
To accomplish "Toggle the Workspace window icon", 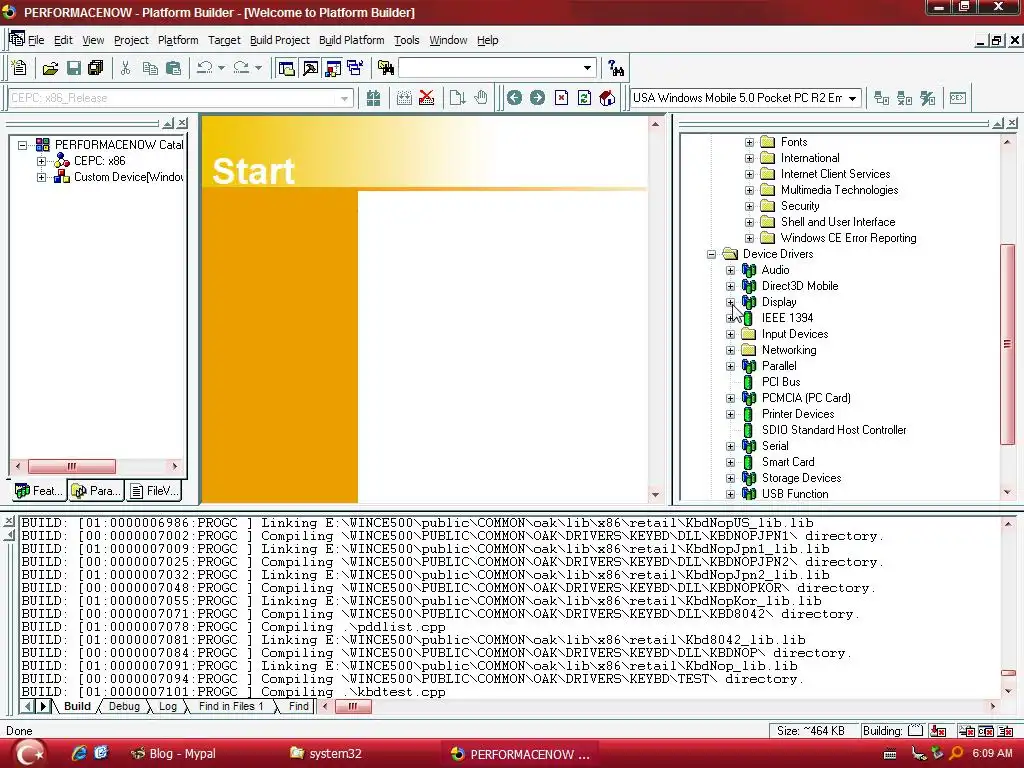I will [286, 68].
